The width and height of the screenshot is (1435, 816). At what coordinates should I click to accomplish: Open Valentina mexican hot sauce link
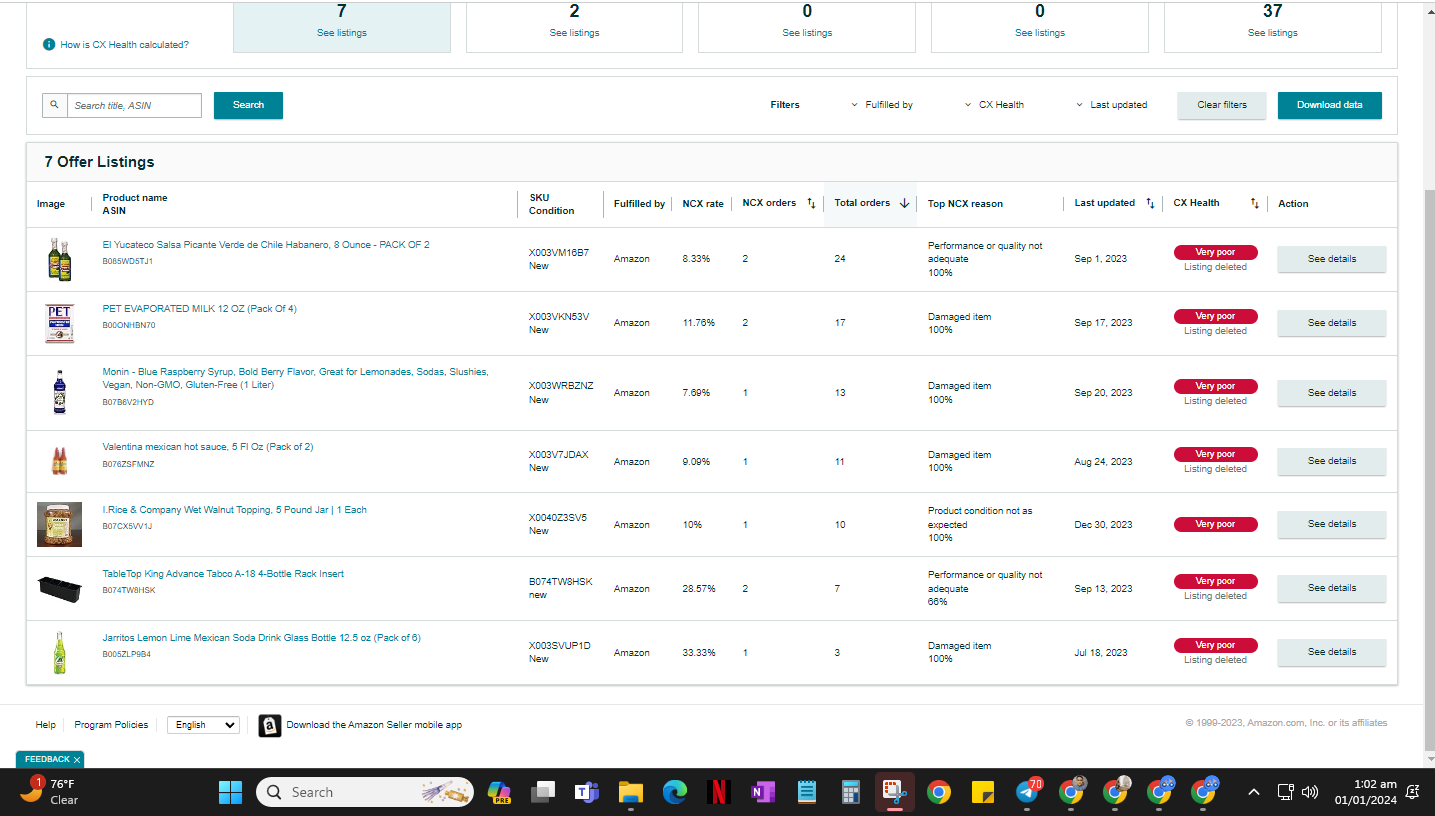(x=208, y=447)
